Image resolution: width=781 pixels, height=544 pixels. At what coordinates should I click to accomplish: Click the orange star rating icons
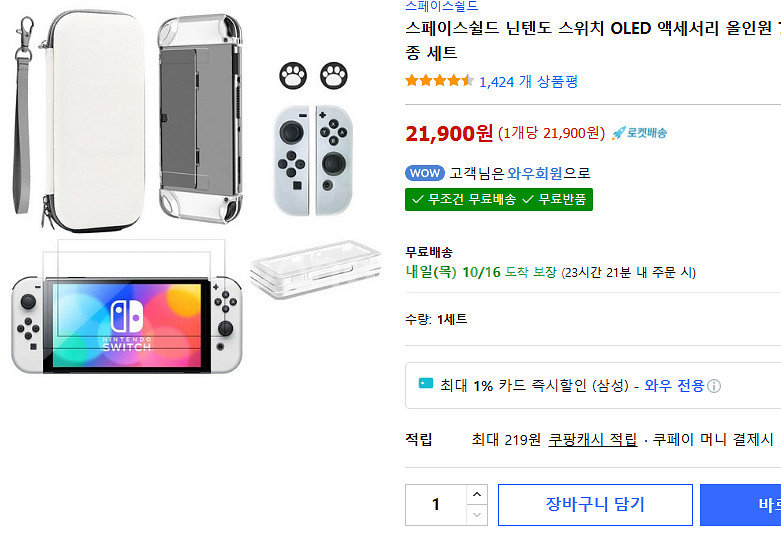tap(439, 81)
